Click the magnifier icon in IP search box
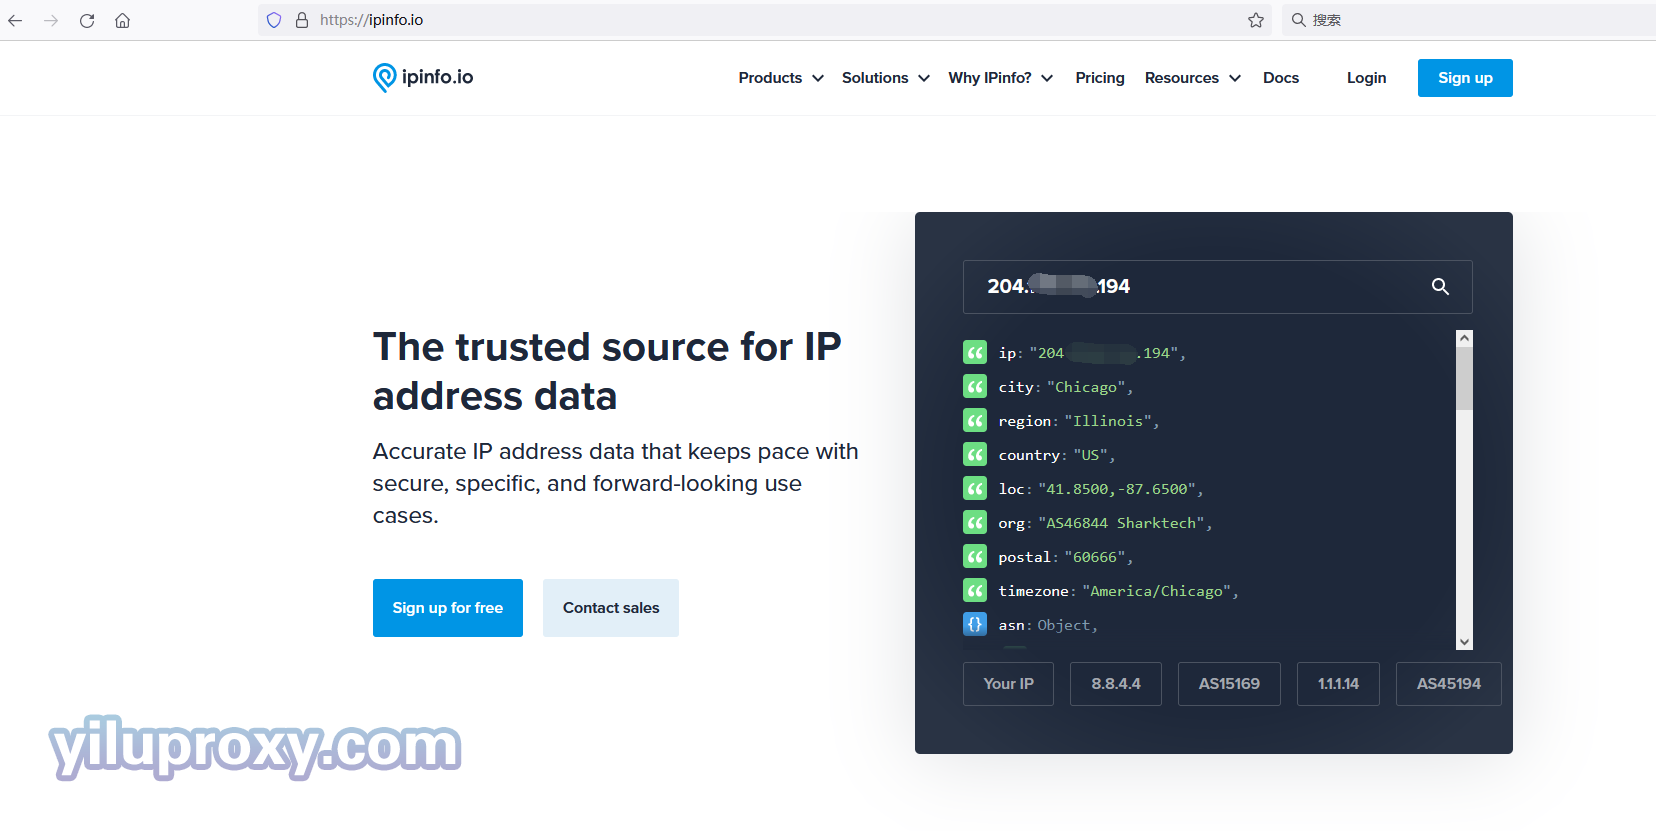The width and height of the screenshot is (1656, 831). 1440,287
